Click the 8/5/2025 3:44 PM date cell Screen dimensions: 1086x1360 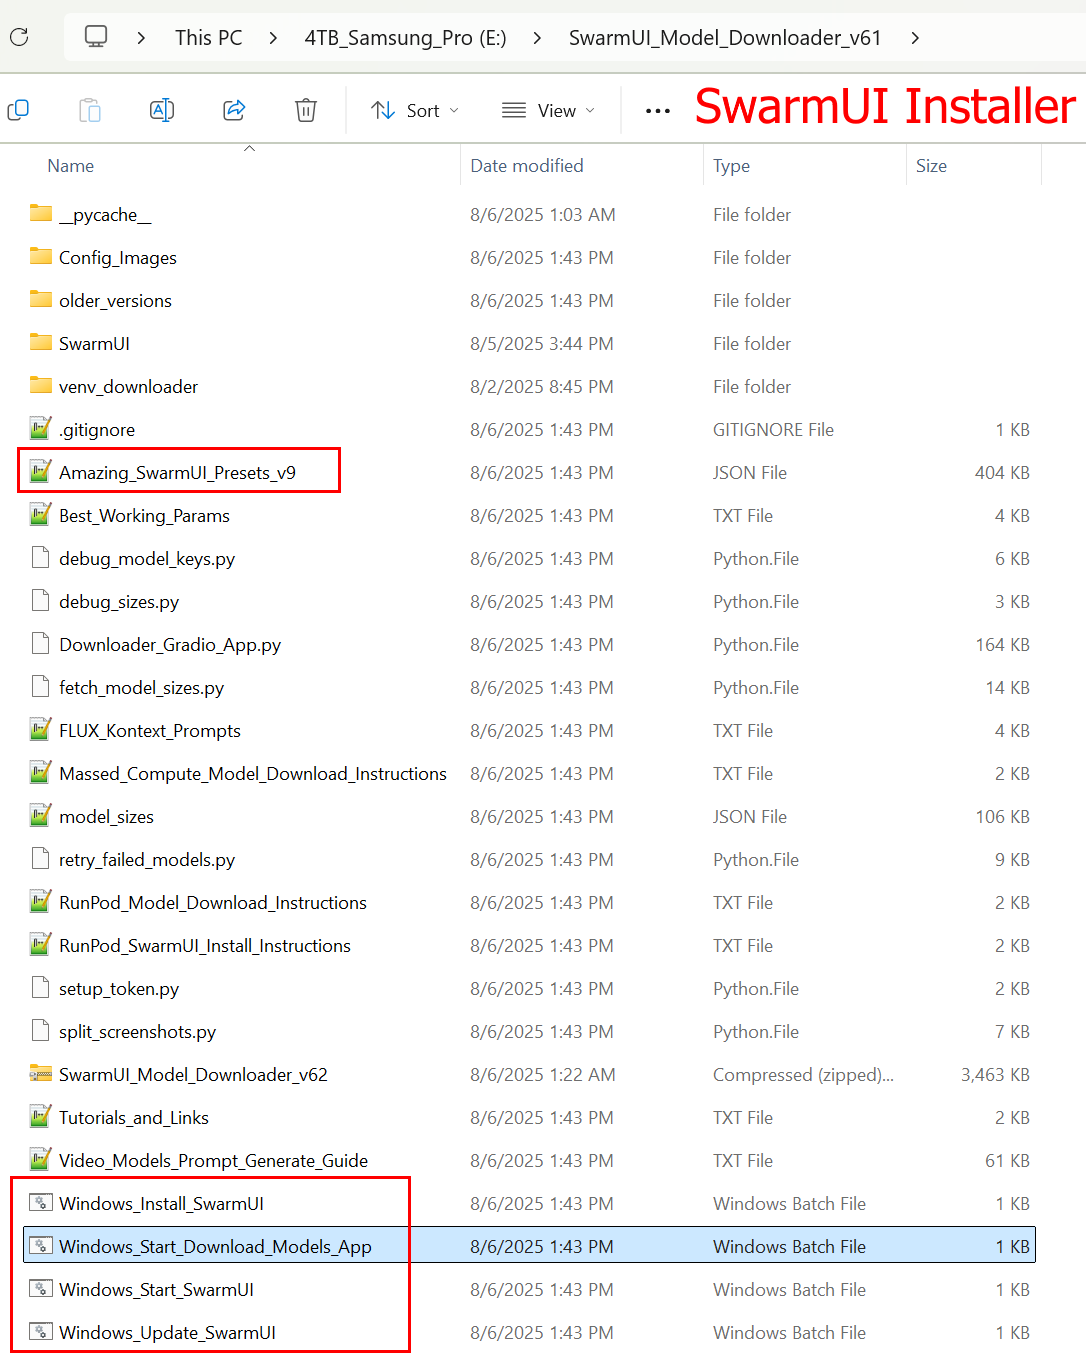(541, 344)
